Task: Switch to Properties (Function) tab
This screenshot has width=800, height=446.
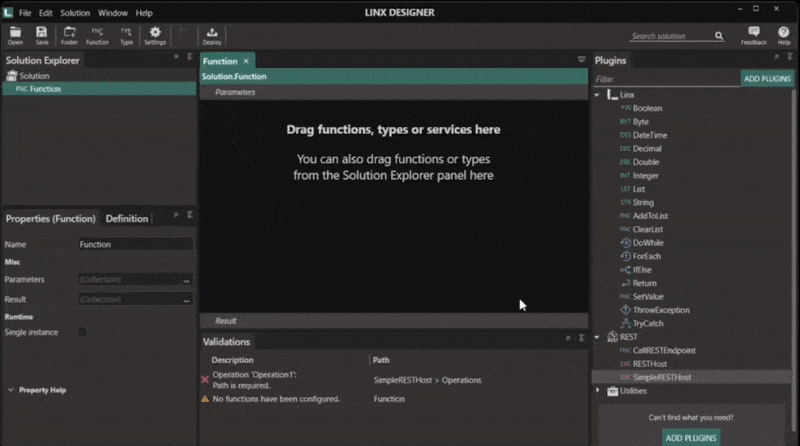Action: 51,218
